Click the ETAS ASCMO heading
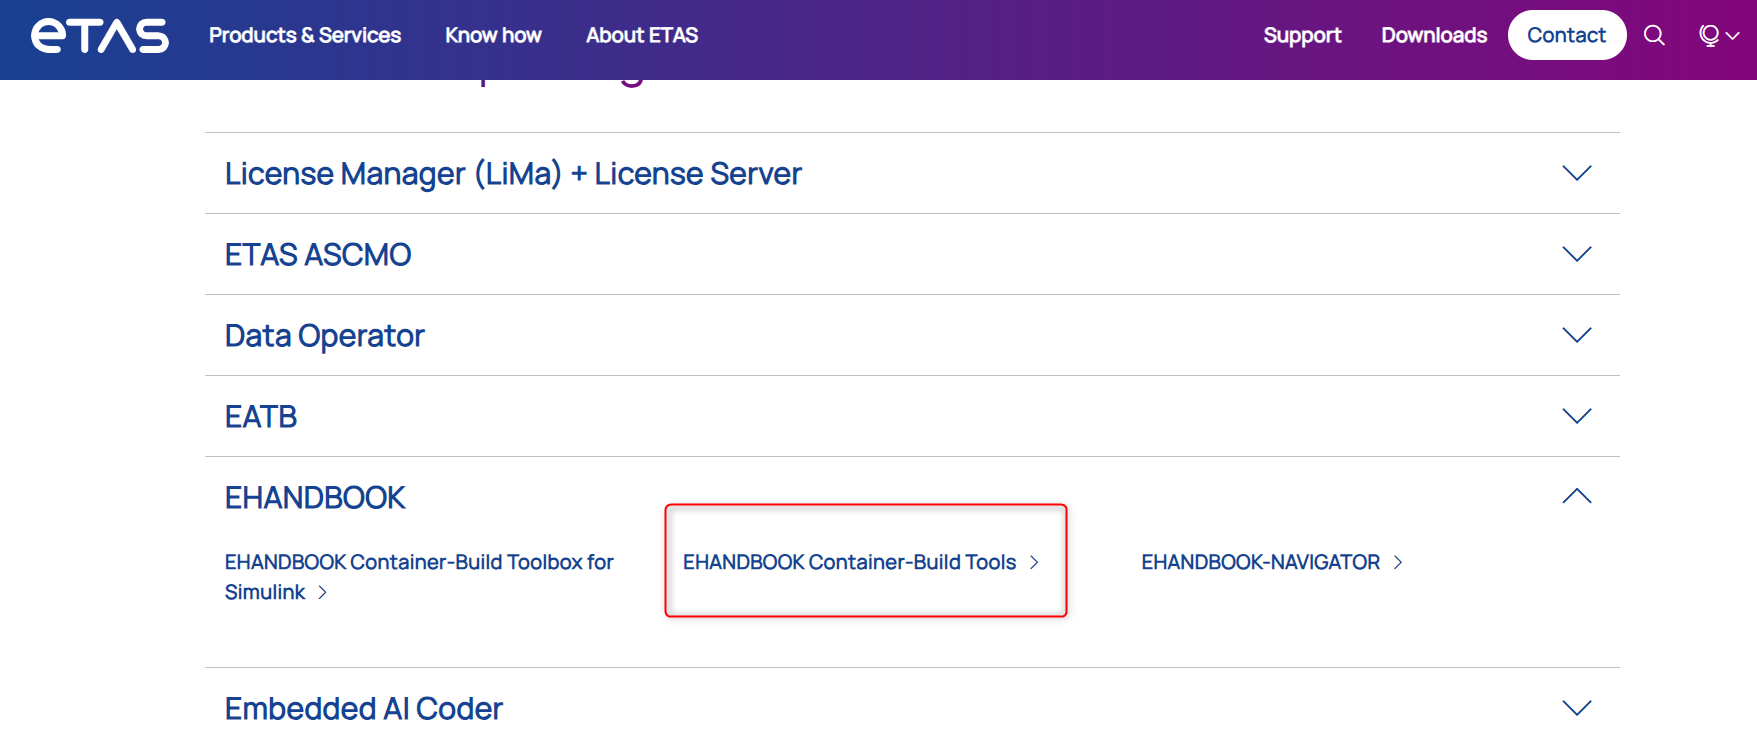 (318, 255)
